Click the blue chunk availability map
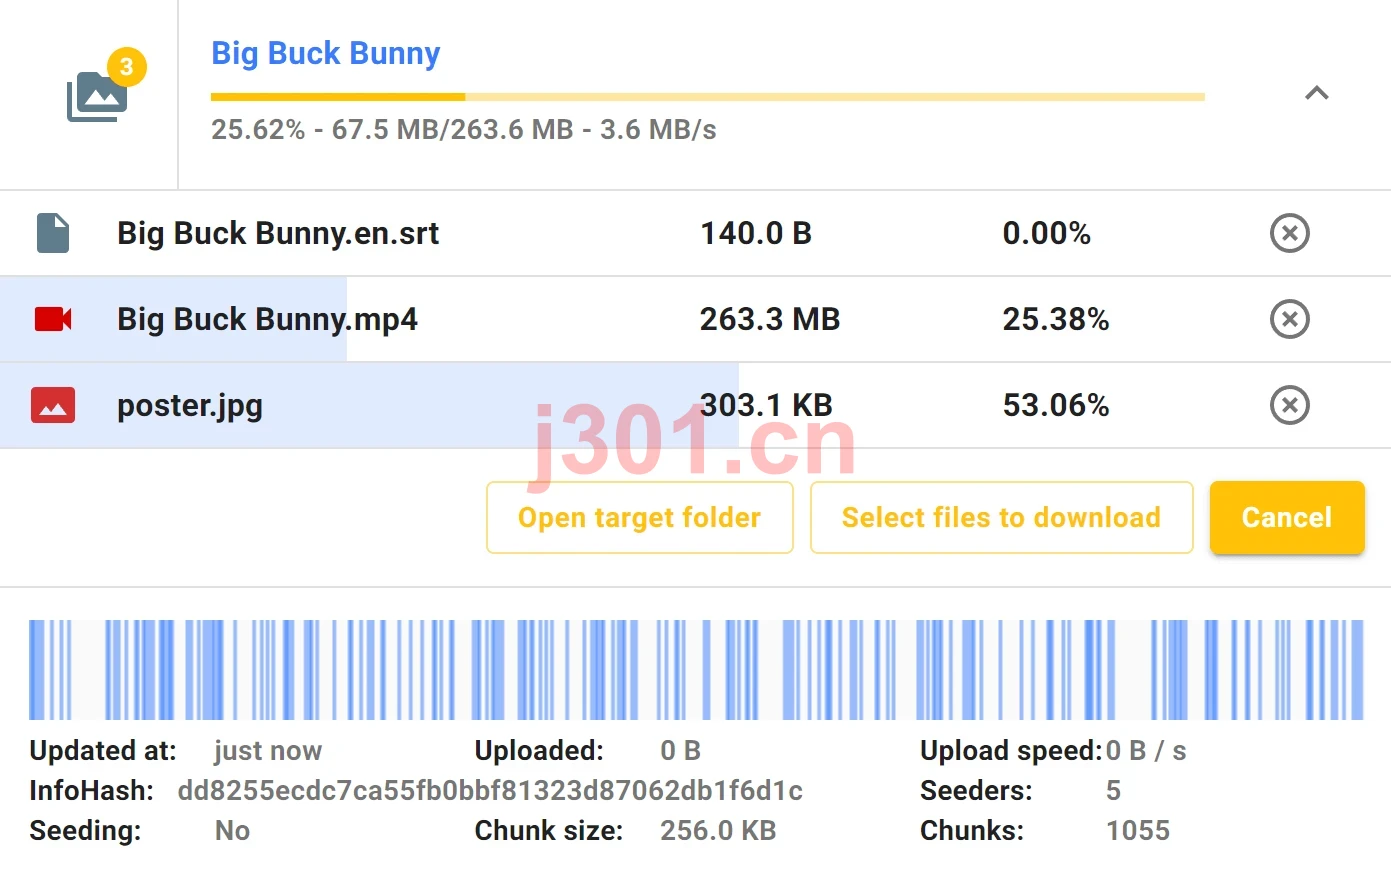Screen dimensions: 1391x878 pyautogui.click(x=696, y=670)
